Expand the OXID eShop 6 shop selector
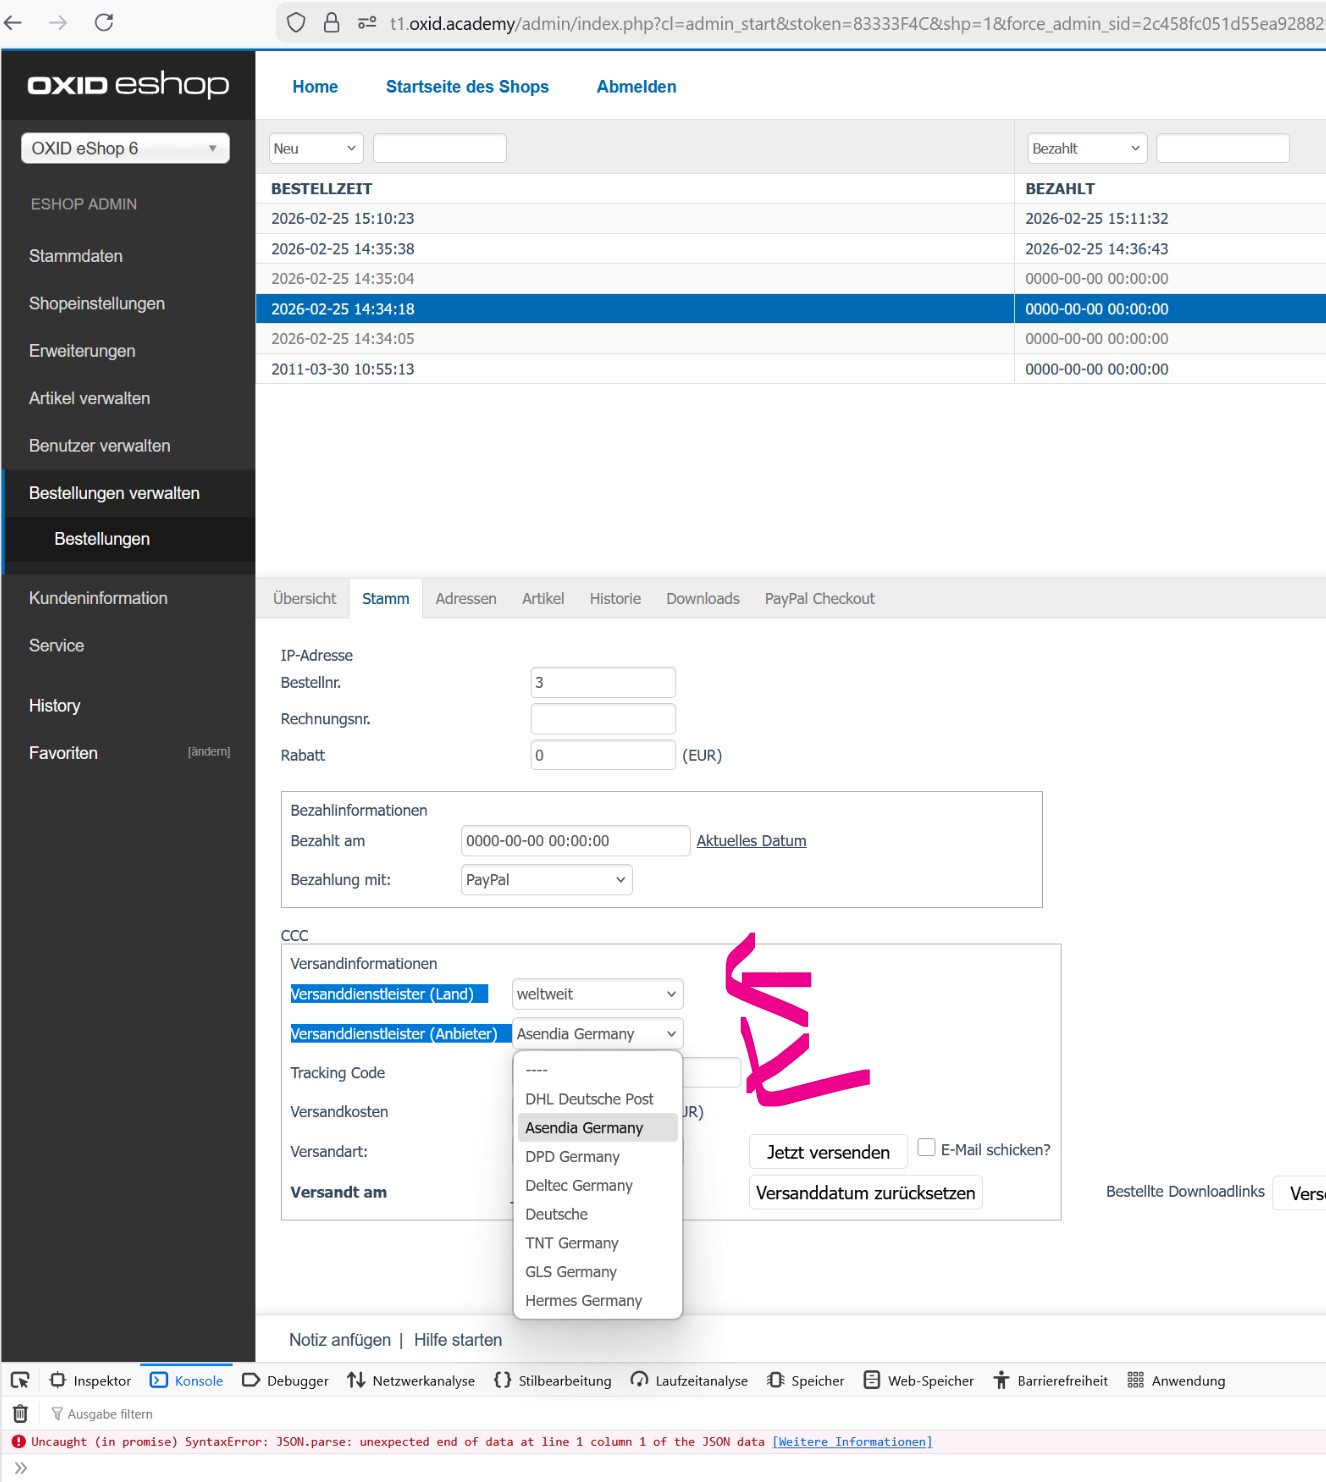 point(125,148)
